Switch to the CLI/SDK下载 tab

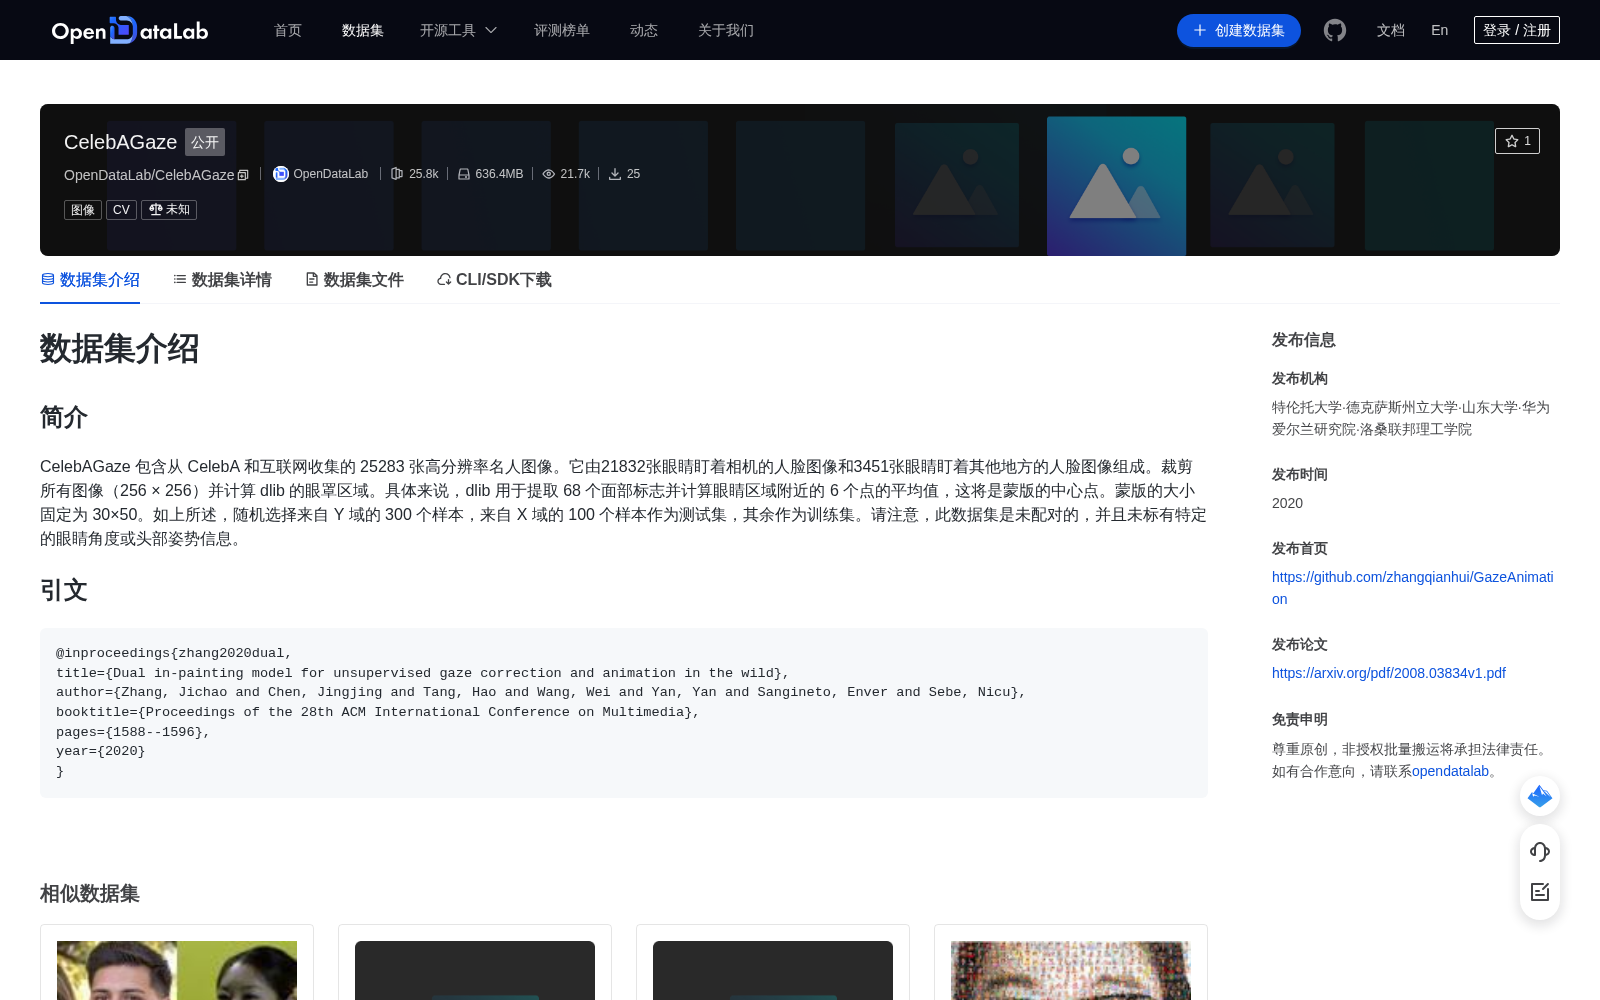tap(494, 280)
